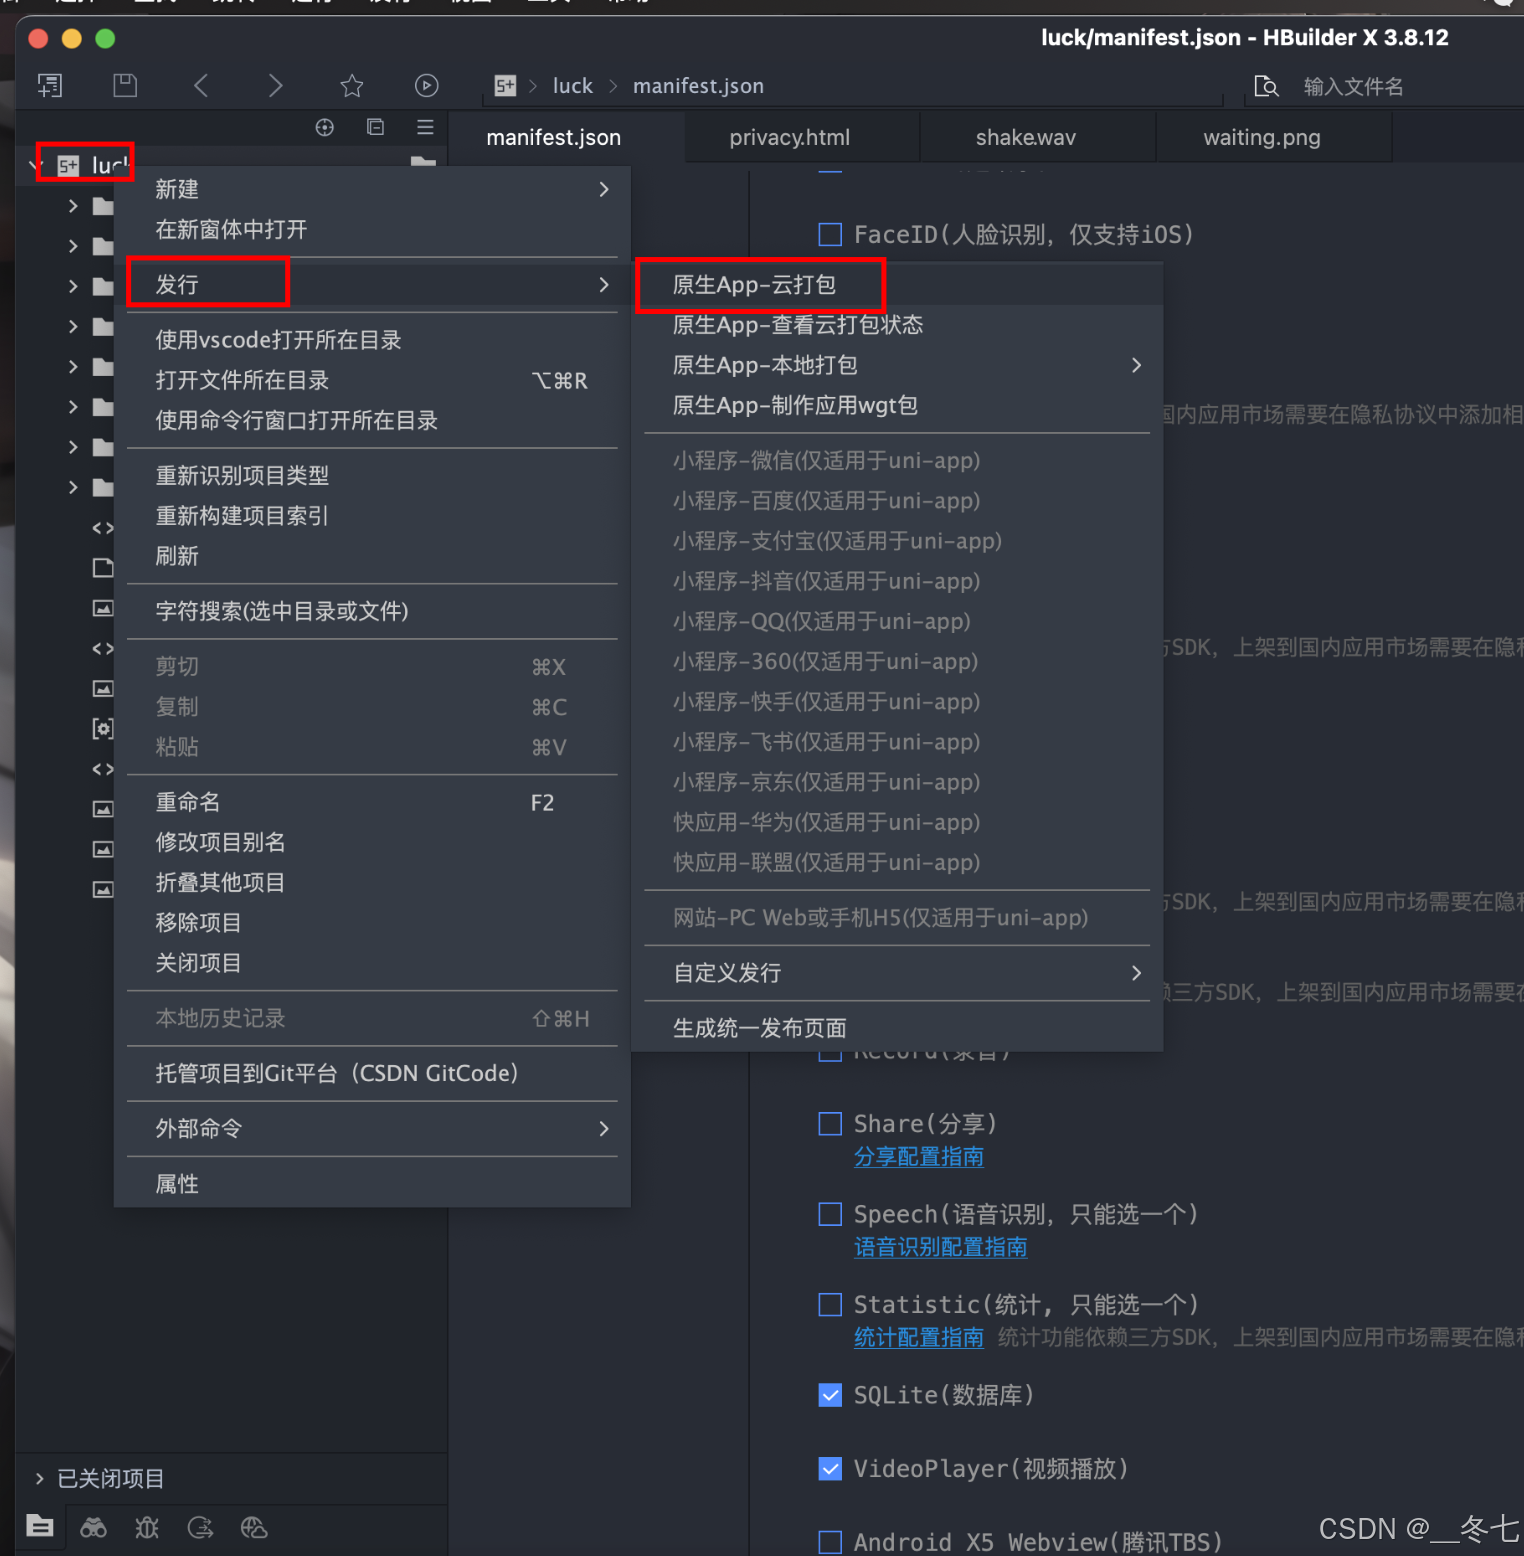
Task: Click the collapse-all icon in explorer header
Action: tap(375, 127)
